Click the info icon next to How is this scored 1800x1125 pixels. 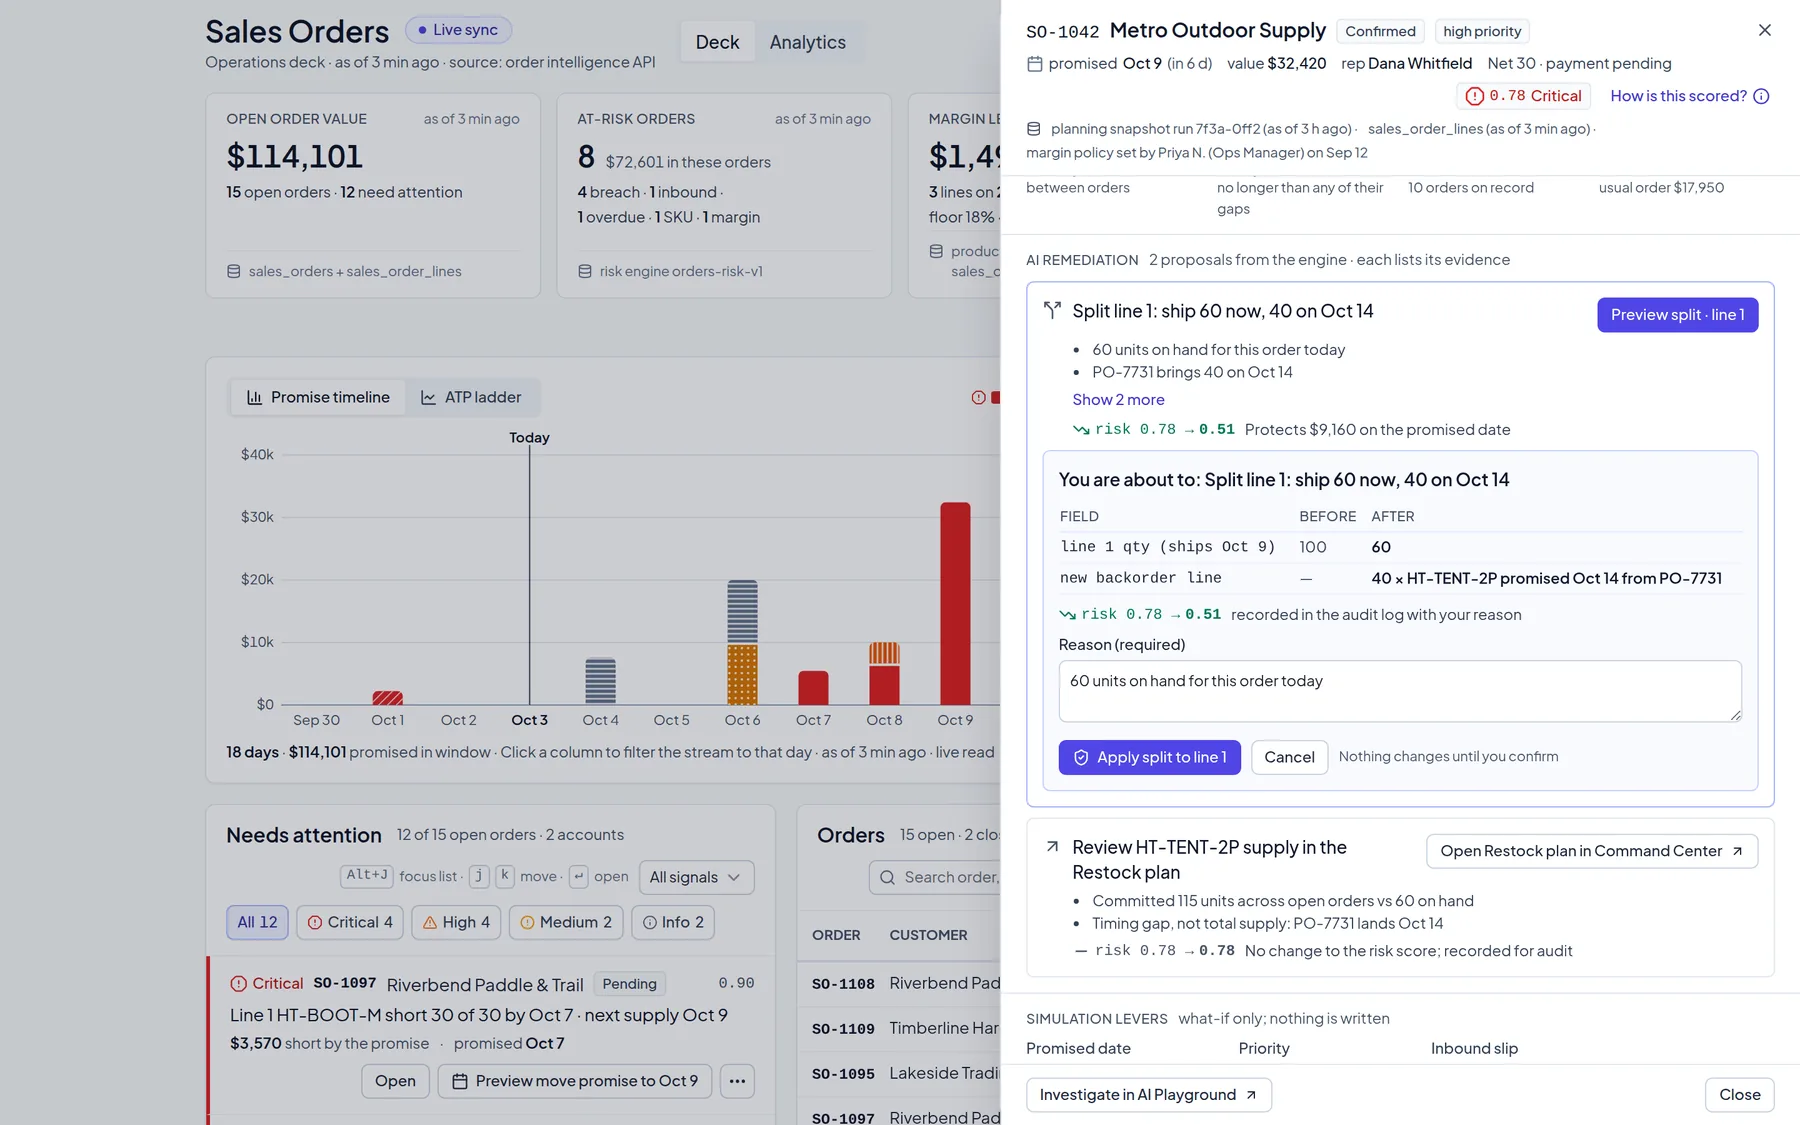1761,96
